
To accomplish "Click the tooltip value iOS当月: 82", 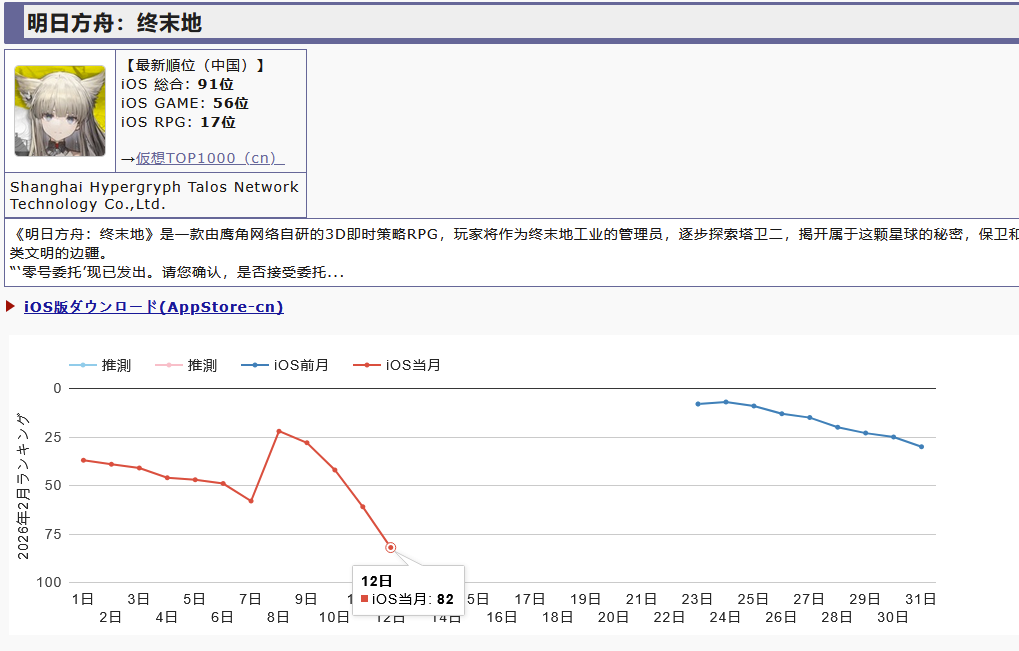I will click(407, 599).
